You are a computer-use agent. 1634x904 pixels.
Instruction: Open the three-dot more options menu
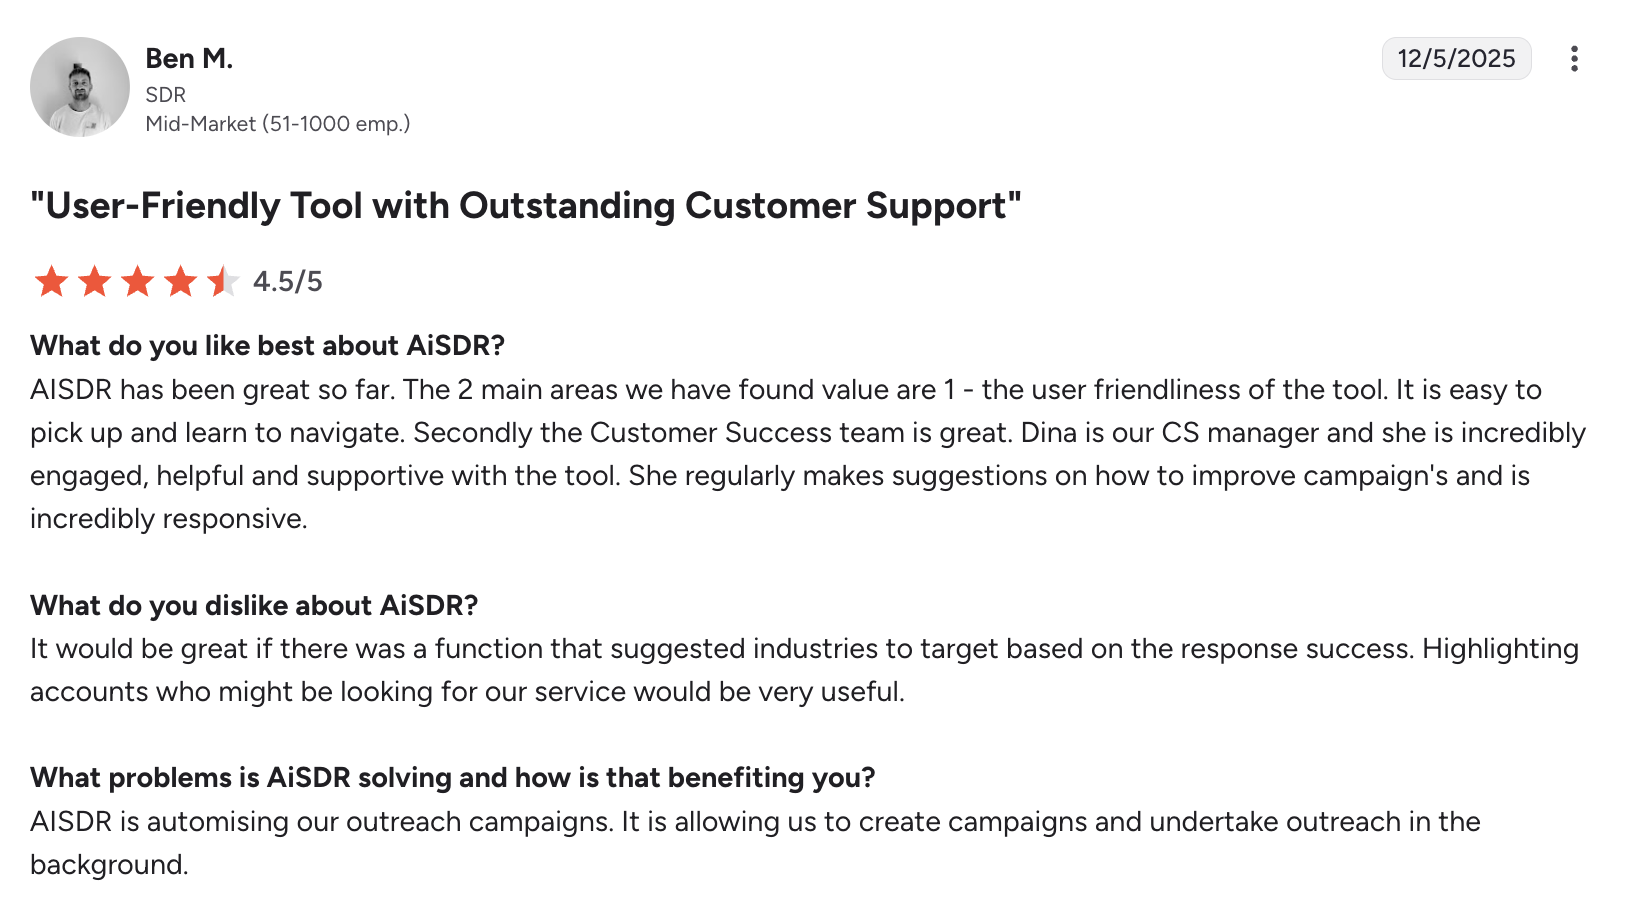[1574, 59]
